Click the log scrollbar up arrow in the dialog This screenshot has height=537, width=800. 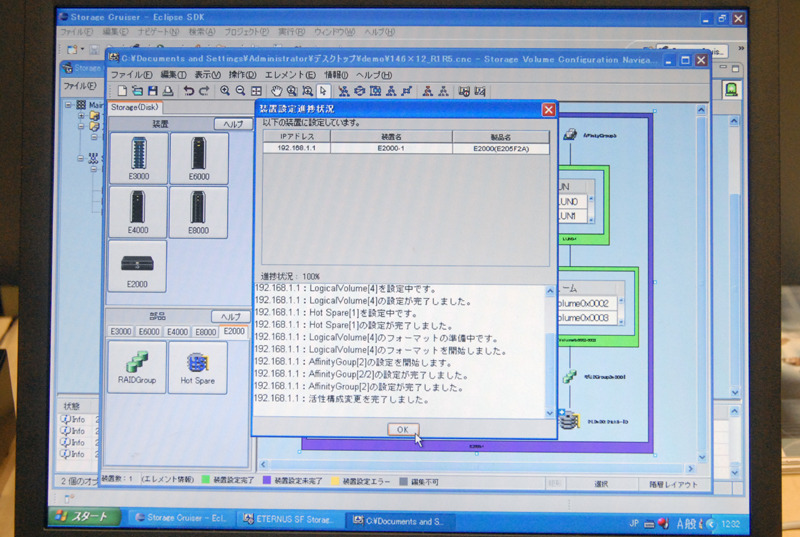click(x=550, y=292)
